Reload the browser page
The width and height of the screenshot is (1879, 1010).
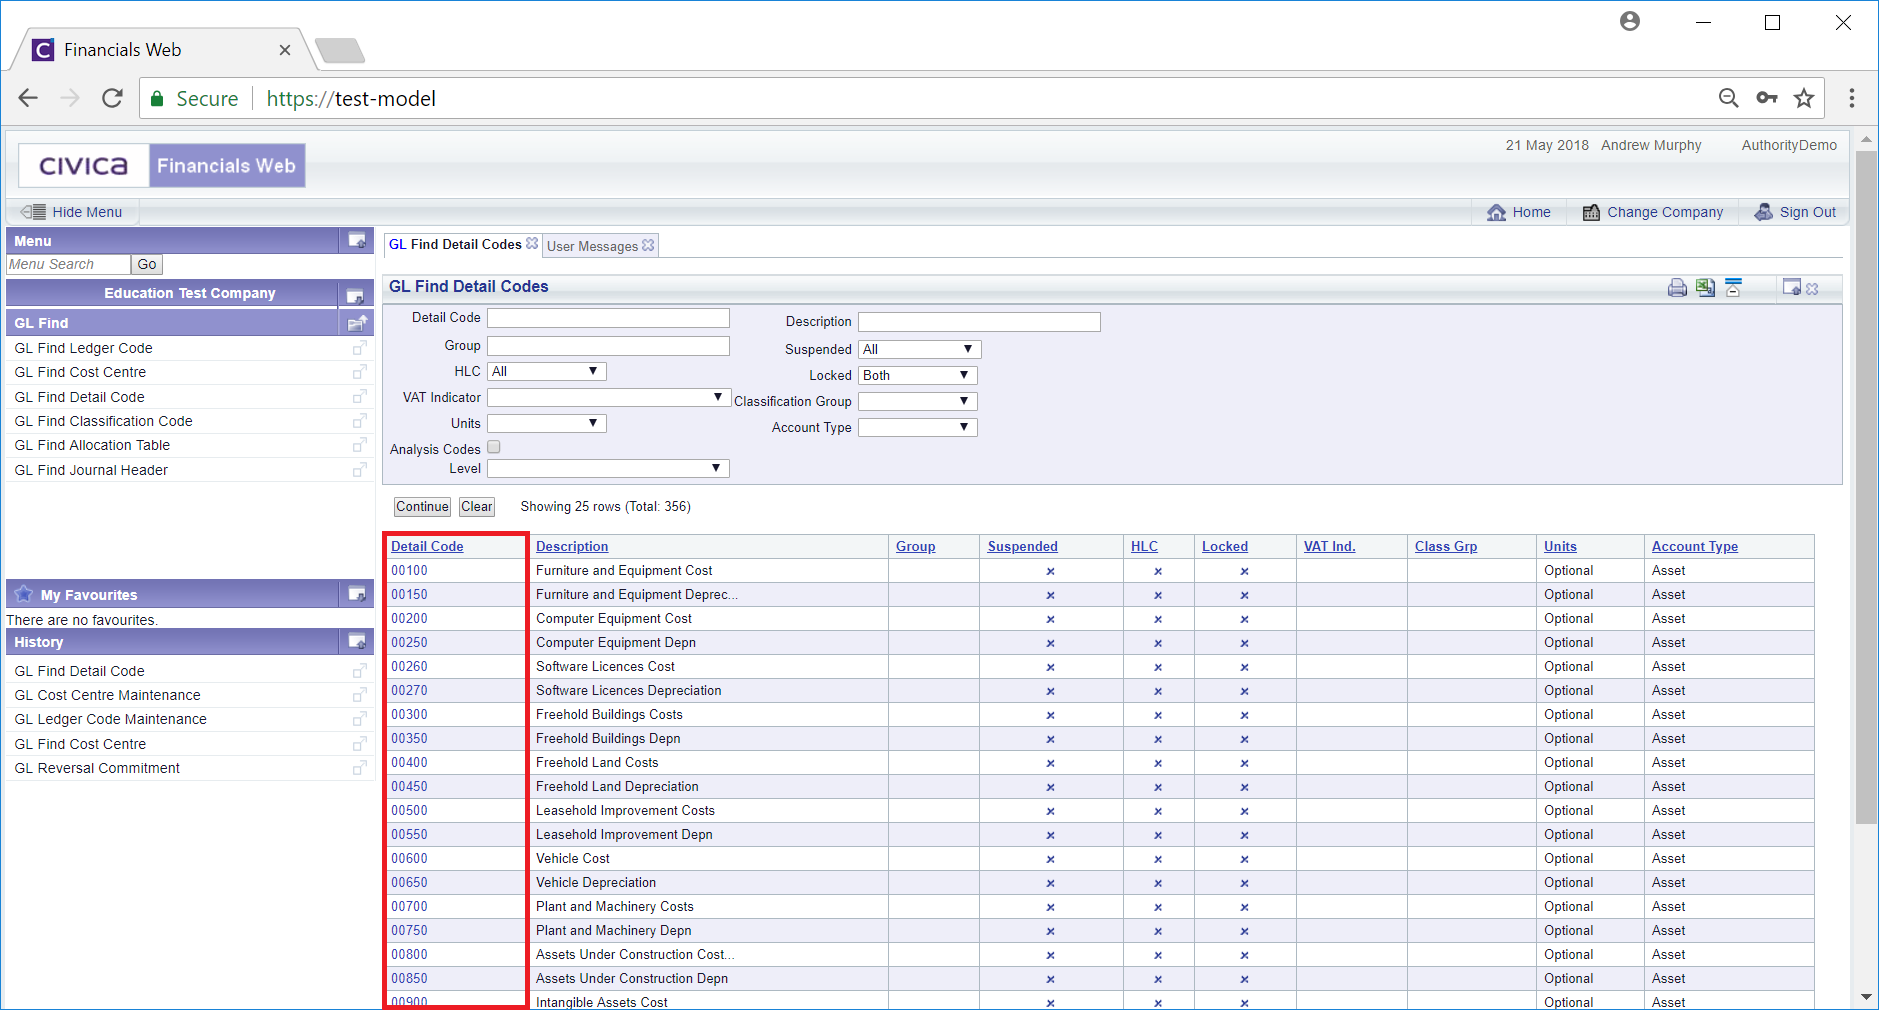(112, 98)
